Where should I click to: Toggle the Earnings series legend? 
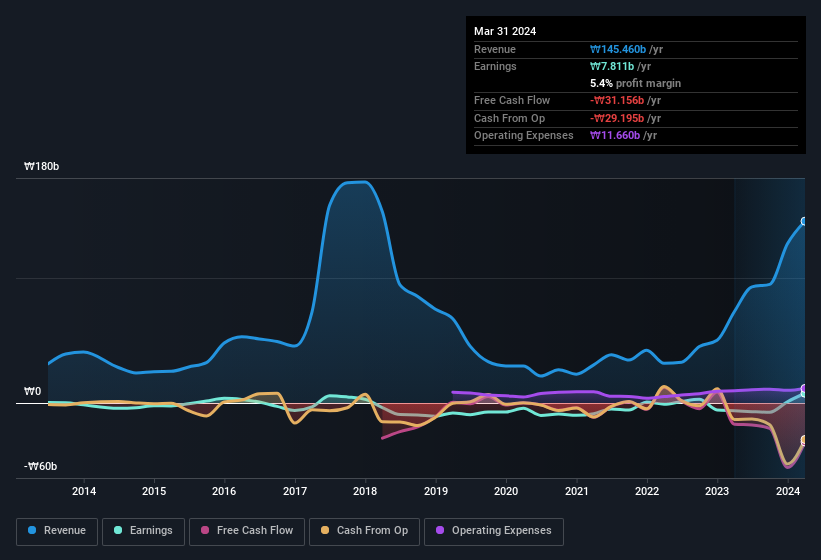(143, 531)
